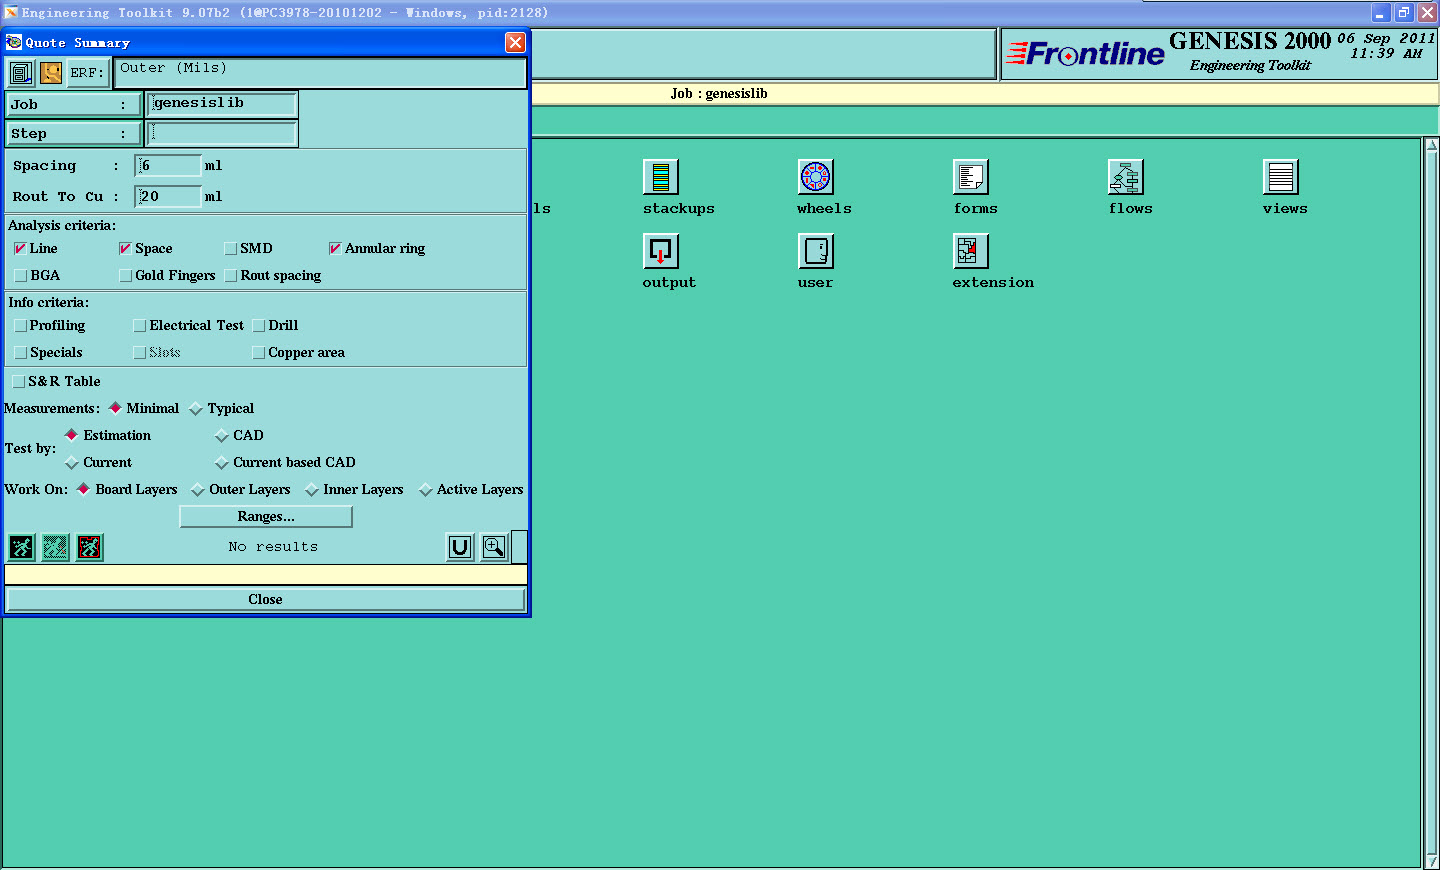Click the grayed middle running-man icon
The height and width of the screenshot is (870, 1440).
[55, 547]
